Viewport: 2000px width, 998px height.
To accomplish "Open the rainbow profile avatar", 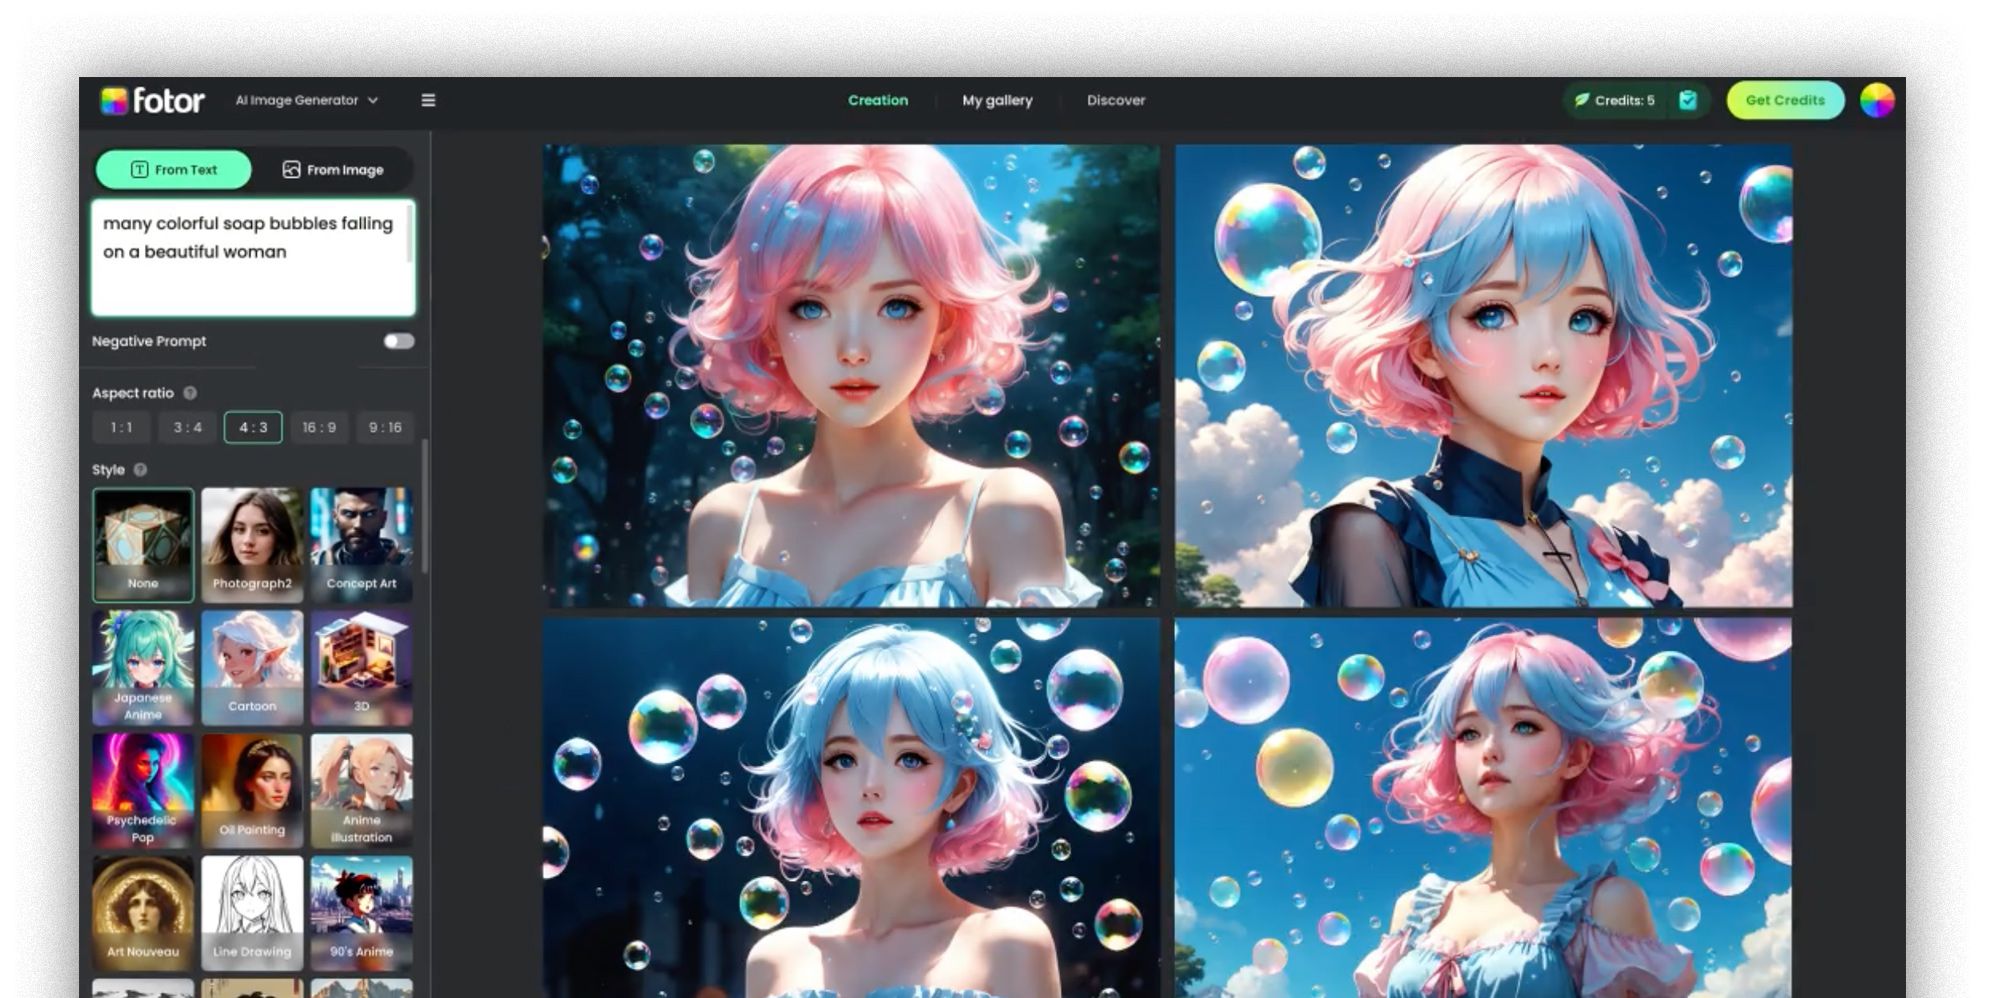I will tap(1876, 100).
